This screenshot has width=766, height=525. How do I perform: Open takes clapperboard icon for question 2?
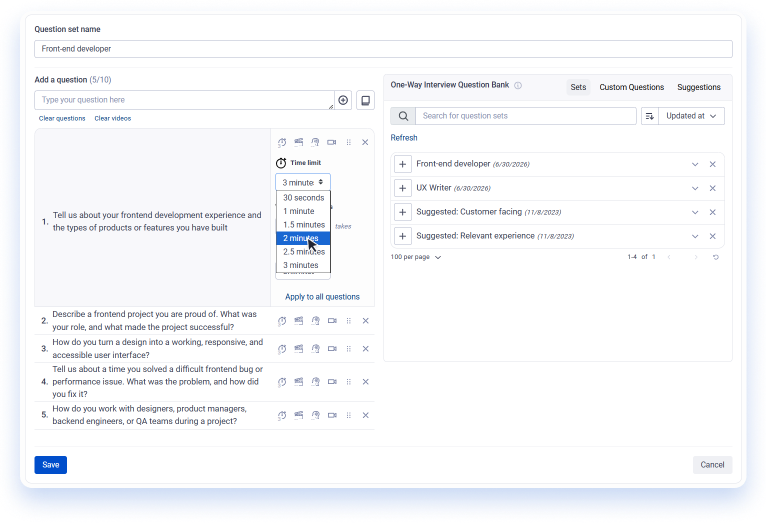pos(298,320)
